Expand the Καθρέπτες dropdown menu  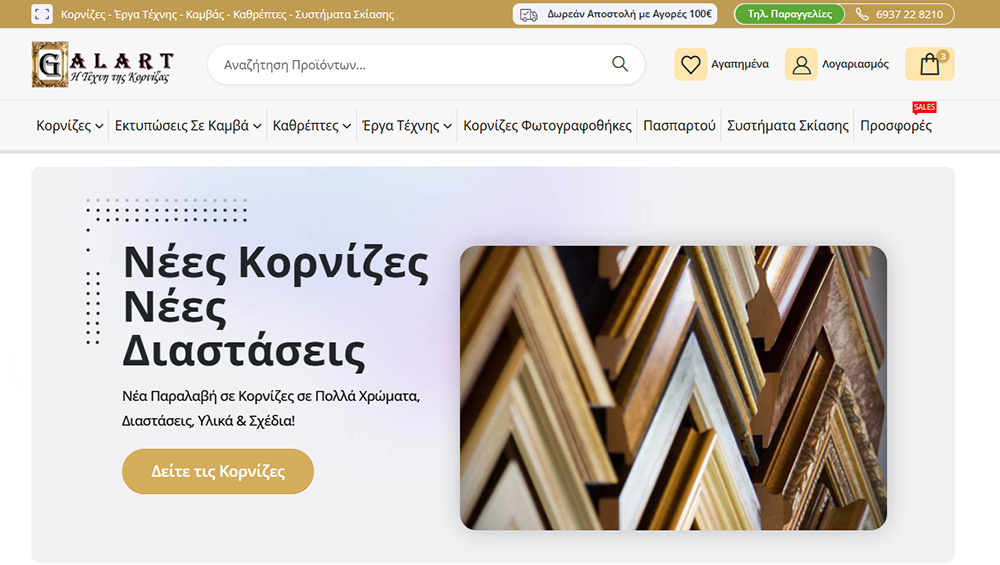[x=312, y=126]
